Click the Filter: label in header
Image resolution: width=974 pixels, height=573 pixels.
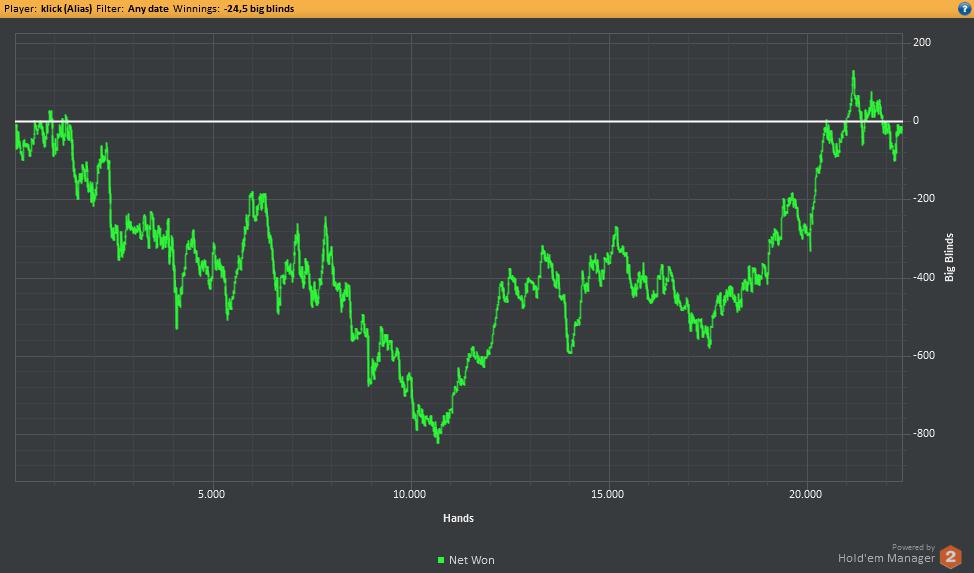click(x=110, y=9)
